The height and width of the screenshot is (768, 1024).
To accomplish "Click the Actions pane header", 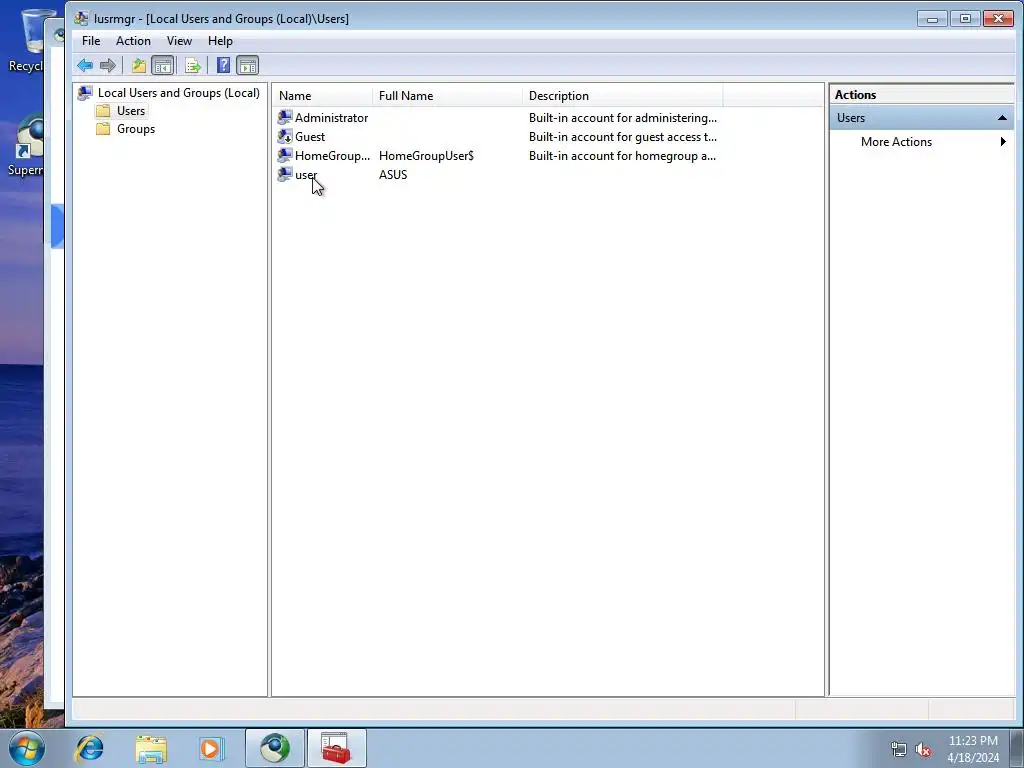I will [921, 95].
